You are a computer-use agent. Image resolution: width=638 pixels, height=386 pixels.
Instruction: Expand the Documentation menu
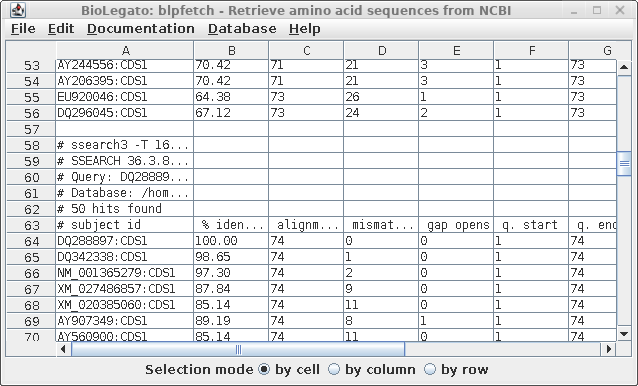click(141, 29)
